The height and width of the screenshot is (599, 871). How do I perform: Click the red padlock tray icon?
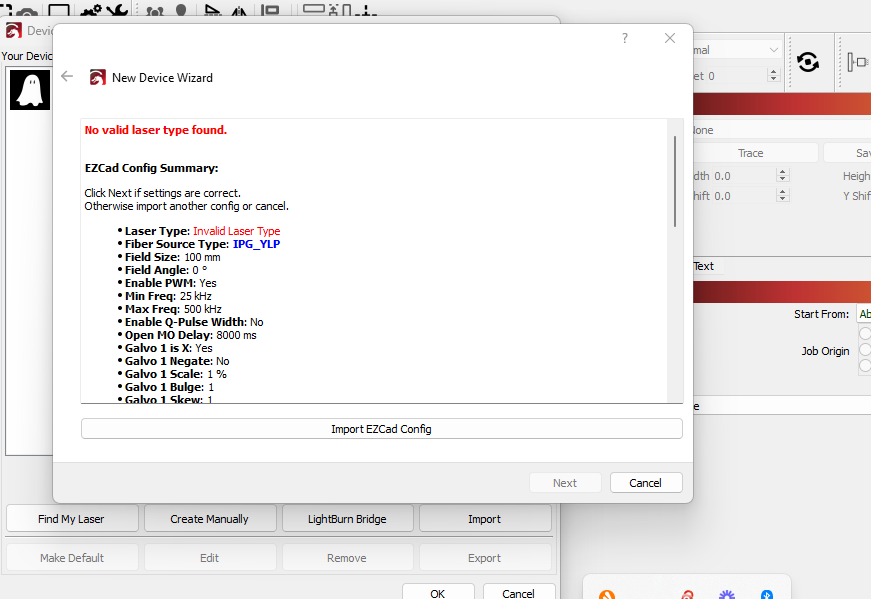[x=687, y=595]
